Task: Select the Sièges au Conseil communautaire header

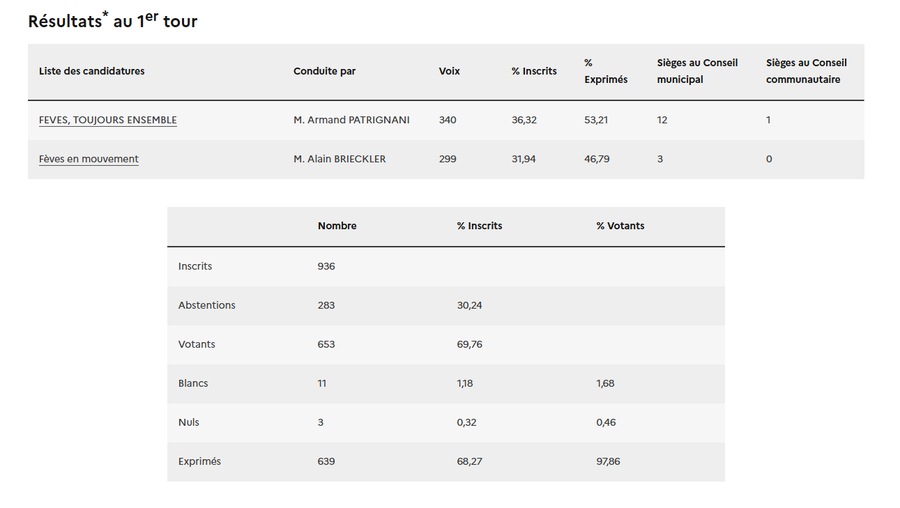Action: pyautogui.click(x=806, y=71)
